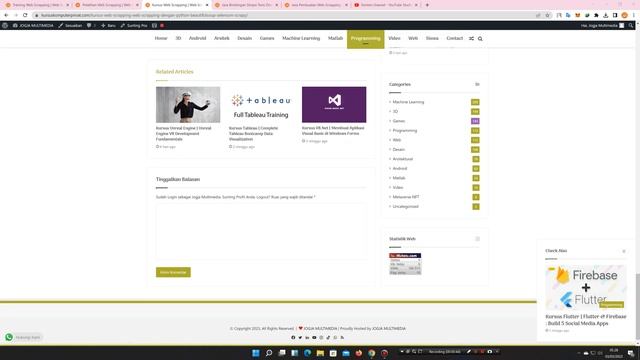
Task: Open the RSS feed footer icon
Action: pos(342,338)
